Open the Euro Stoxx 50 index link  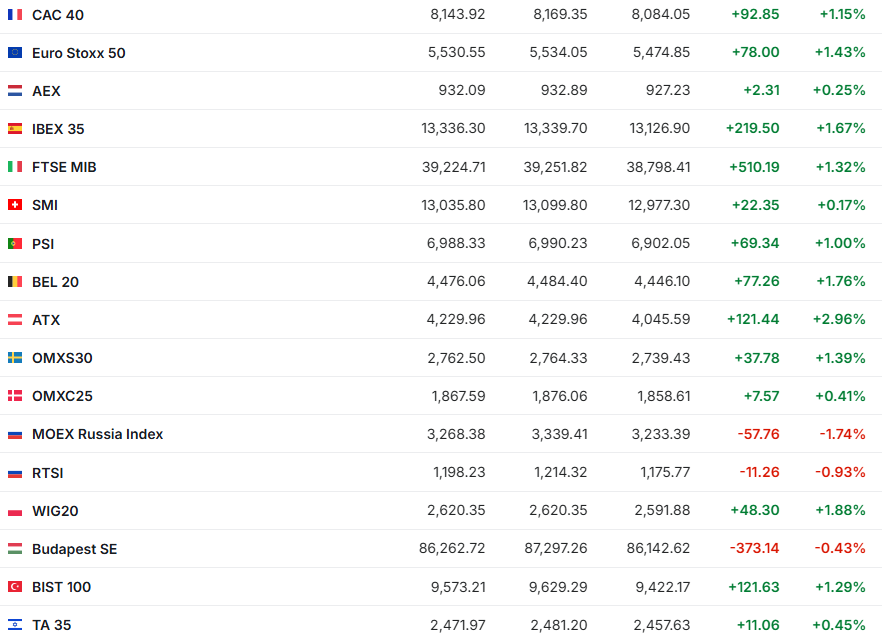click(78, 53)
